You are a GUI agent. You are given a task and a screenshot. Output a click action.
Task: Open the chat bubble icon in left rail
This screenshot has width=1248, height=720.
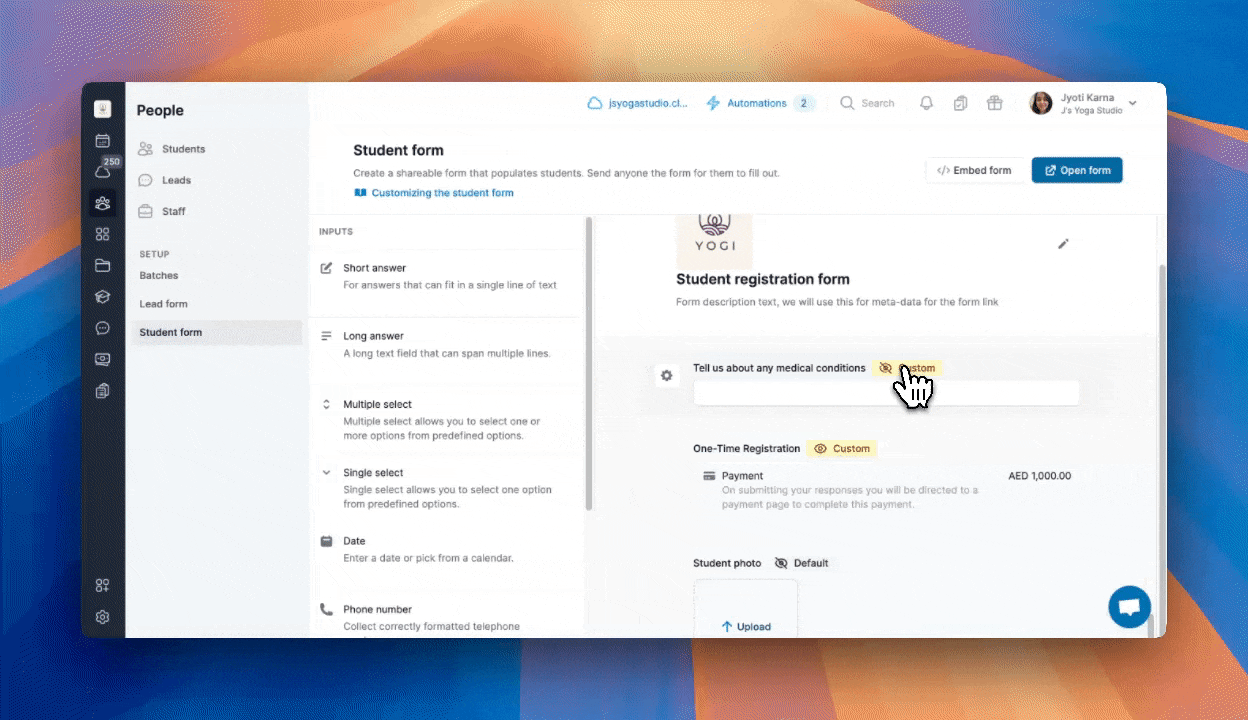click(102, 328)
